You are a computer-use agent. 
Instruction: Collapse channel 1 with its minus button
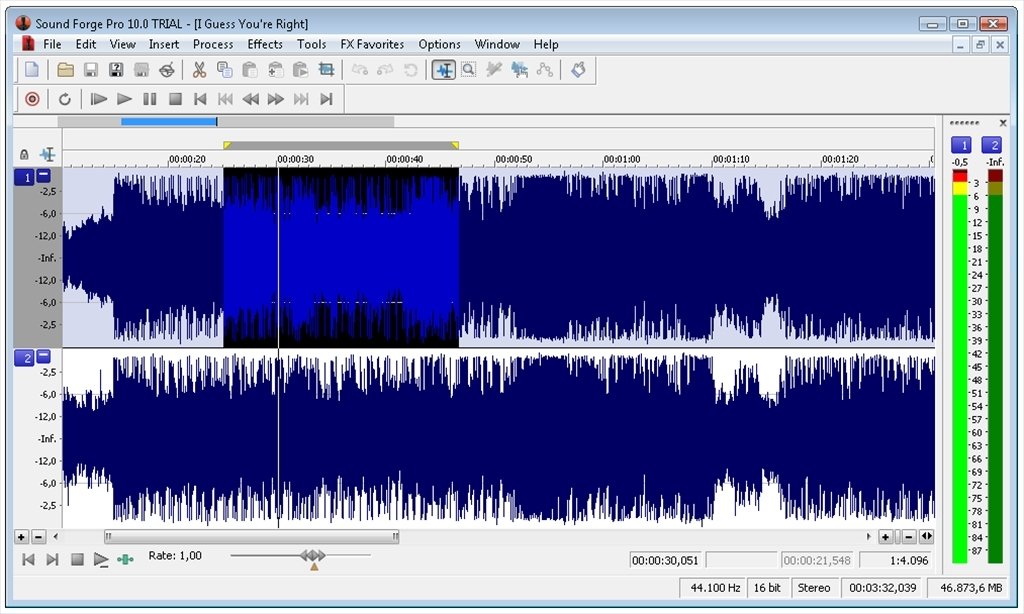pyautogui.click(x=43, y=175)
